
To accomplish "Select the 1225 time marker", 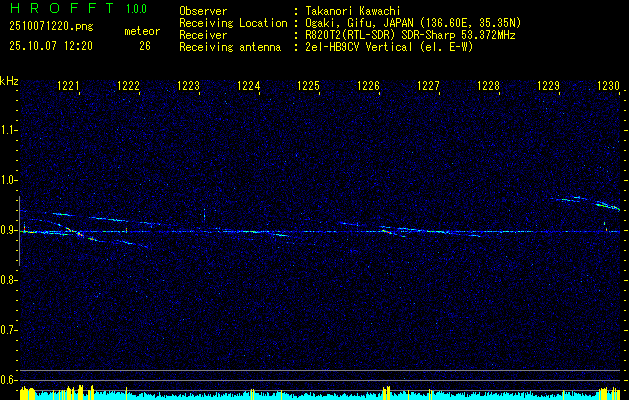I will click(309, 87).
